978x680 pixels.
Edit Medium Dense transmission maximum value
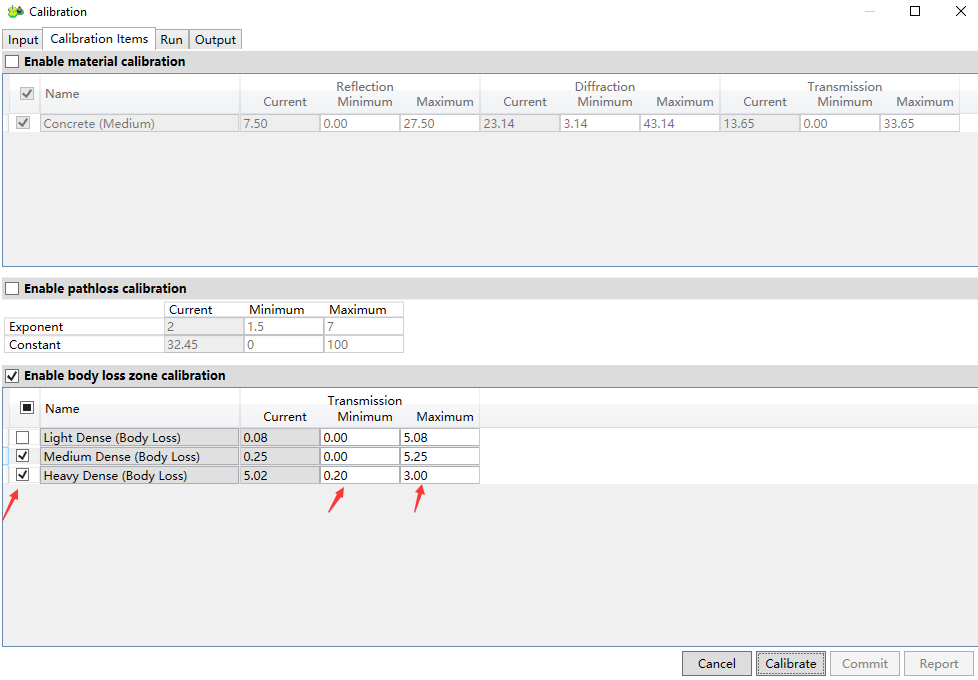tap(439, 457)
